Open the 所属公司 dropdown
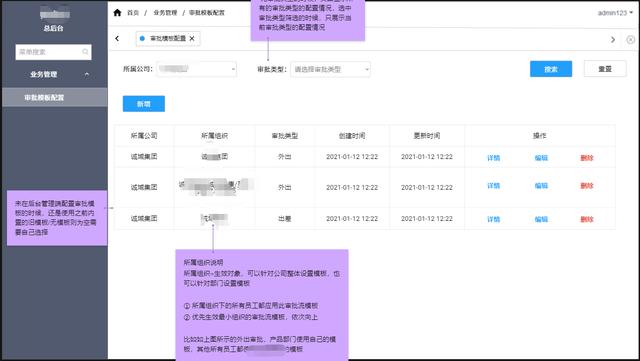The width and height of the screenshot is (640, 361). [x=196, y=69]
